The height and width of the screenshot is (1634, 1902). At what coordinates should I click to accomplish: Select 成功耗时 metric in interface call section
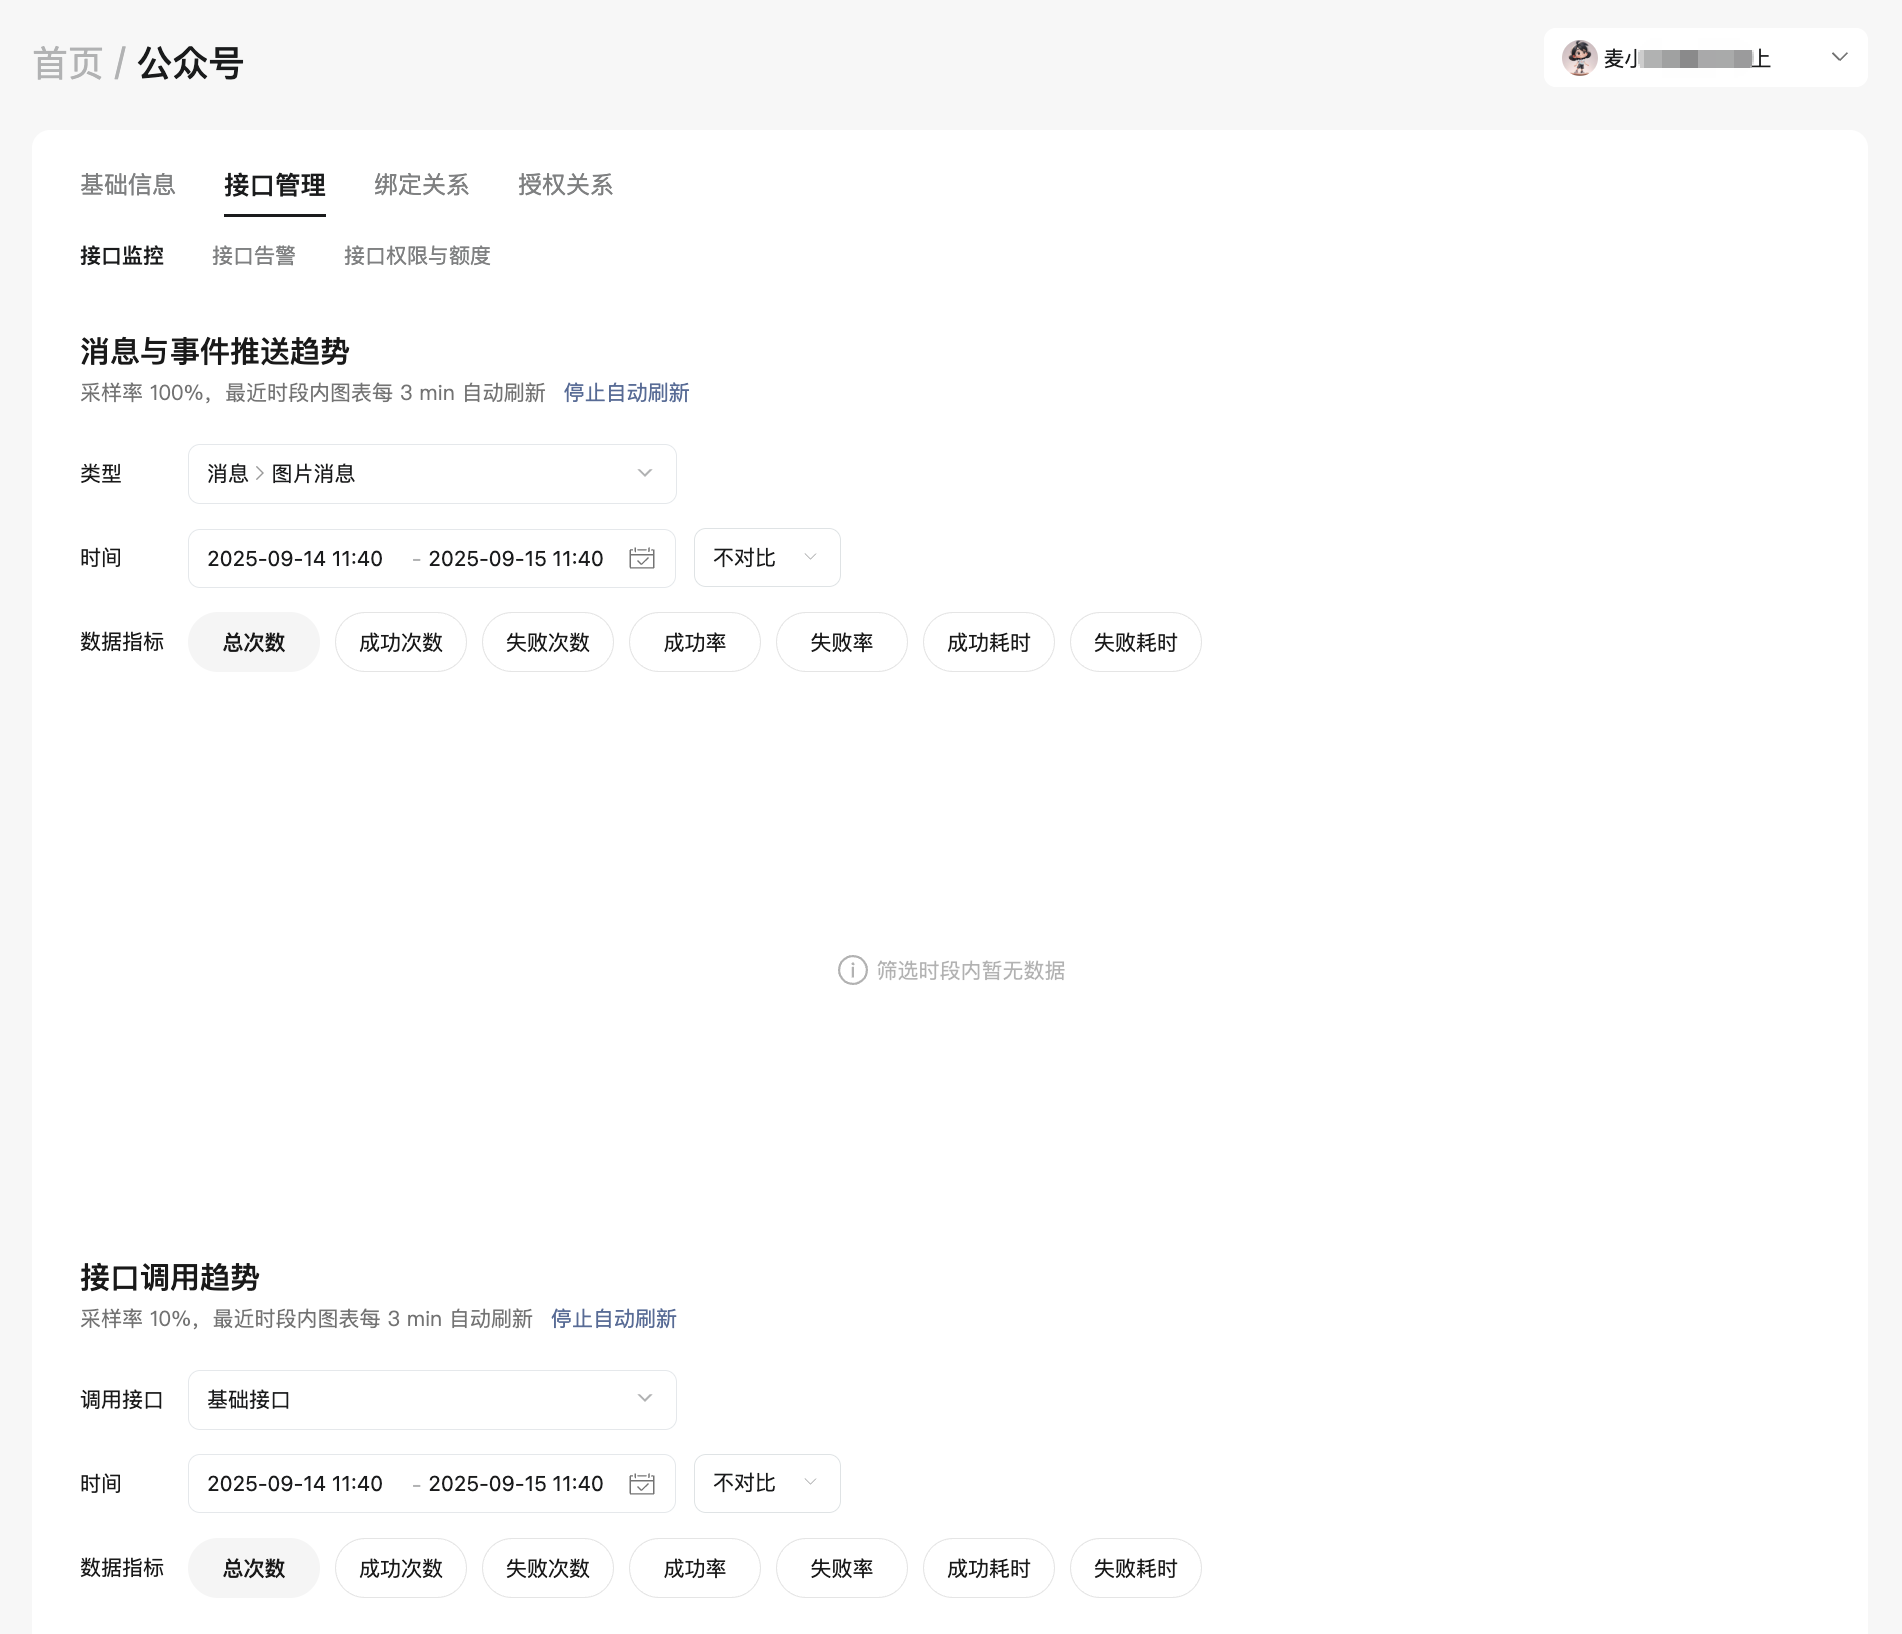(988, 1568)
